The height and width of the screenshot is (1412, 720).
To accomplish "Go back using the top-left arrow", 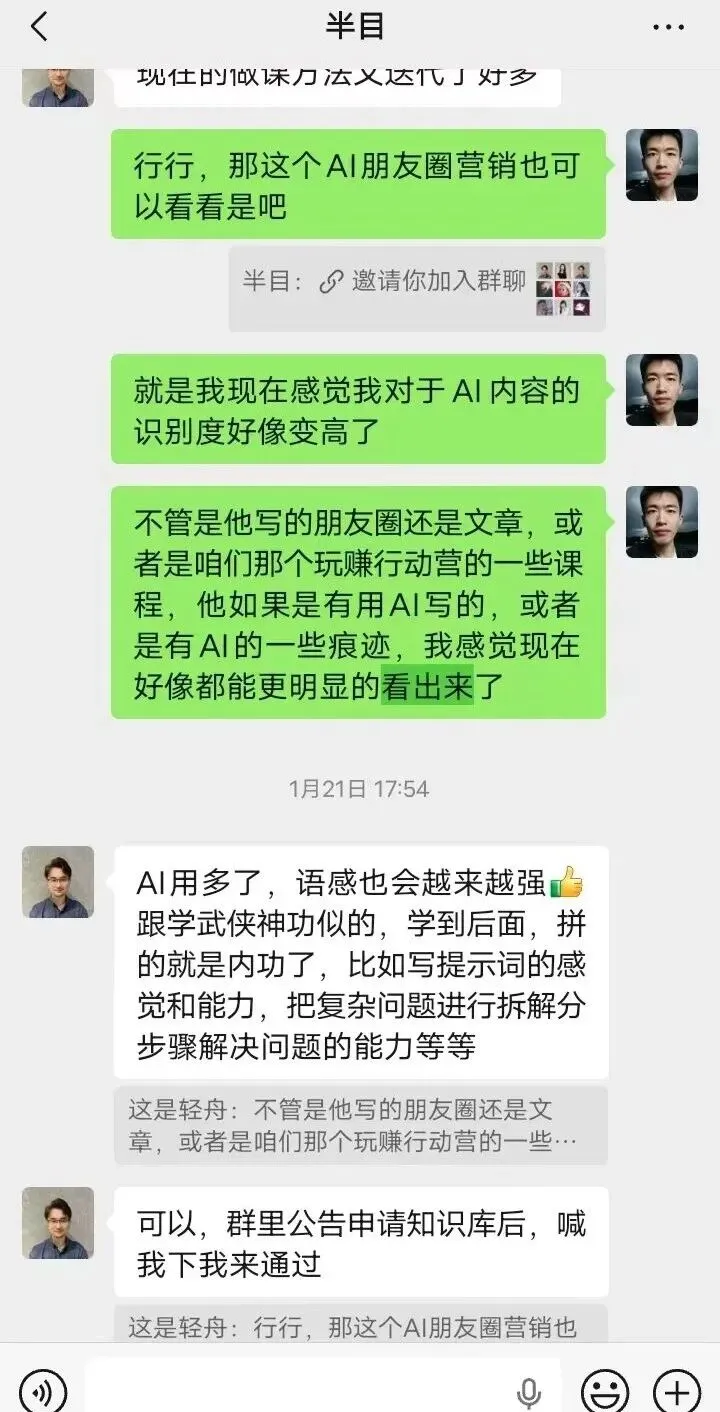I will point(39,27).
